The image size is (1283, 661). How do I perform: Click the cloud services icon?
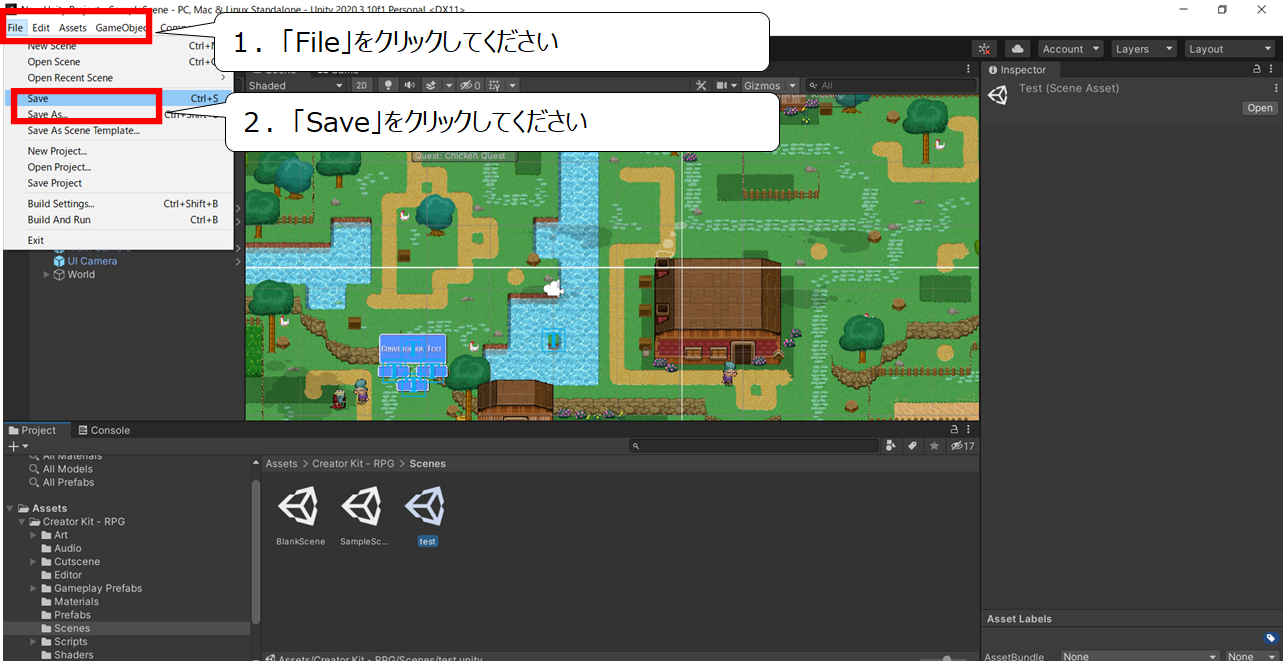click(x=1017, y=49)
